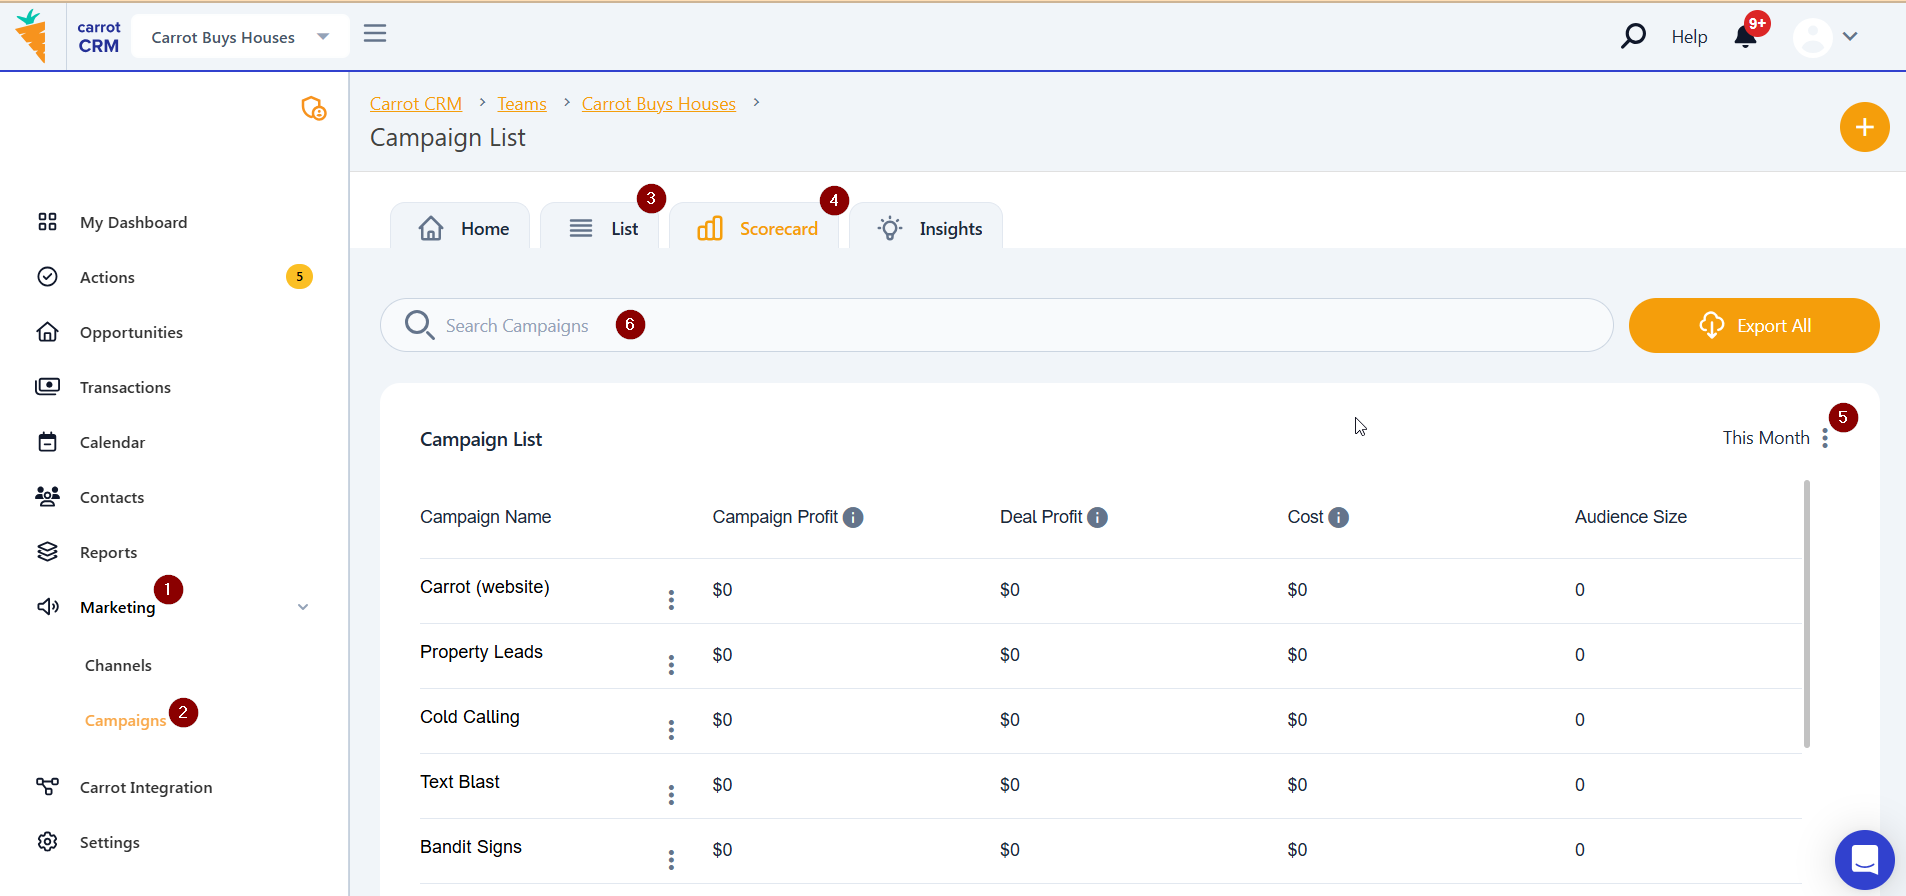Viewport: 1906px width, 896px height.
Task: Click the Cost column info icon
Action: [x=1338, y=517]
